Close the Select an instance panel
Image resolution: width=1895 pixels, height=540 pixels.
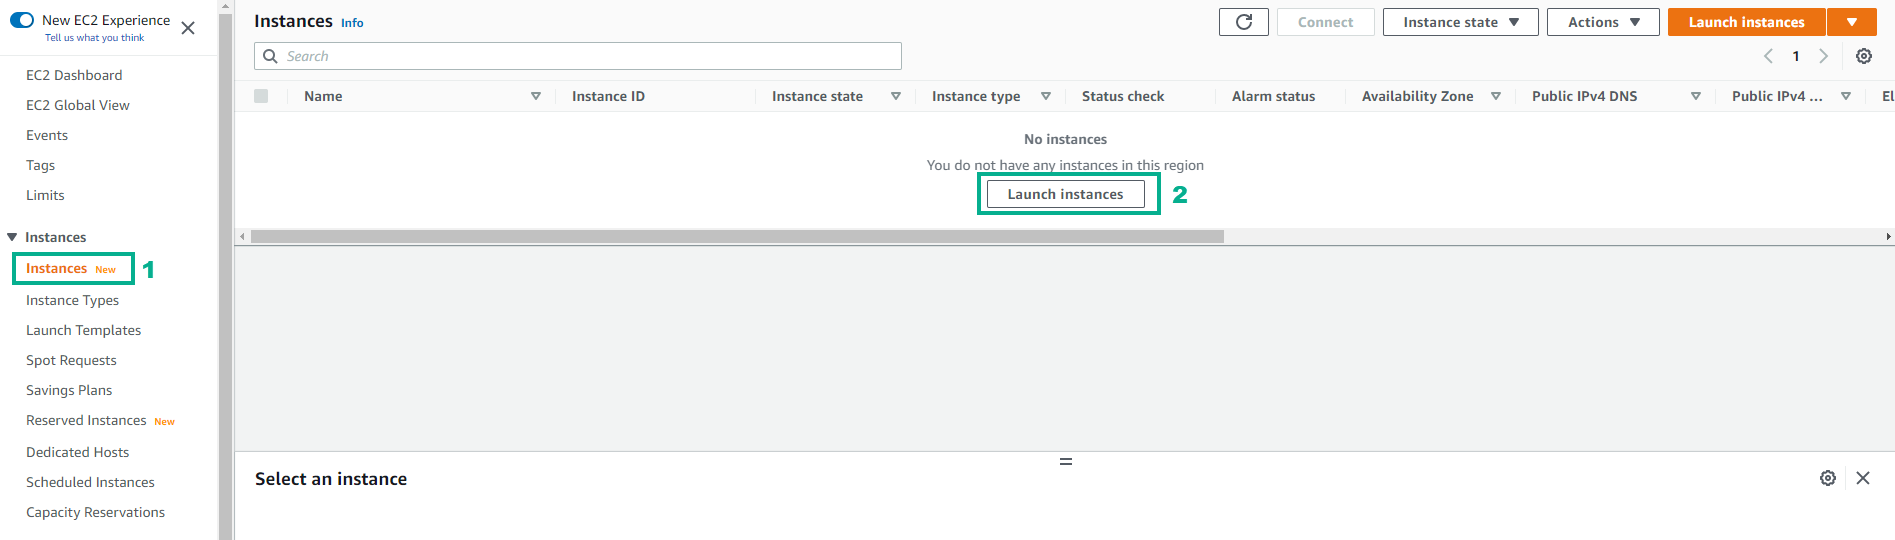tap(1863, 478)
